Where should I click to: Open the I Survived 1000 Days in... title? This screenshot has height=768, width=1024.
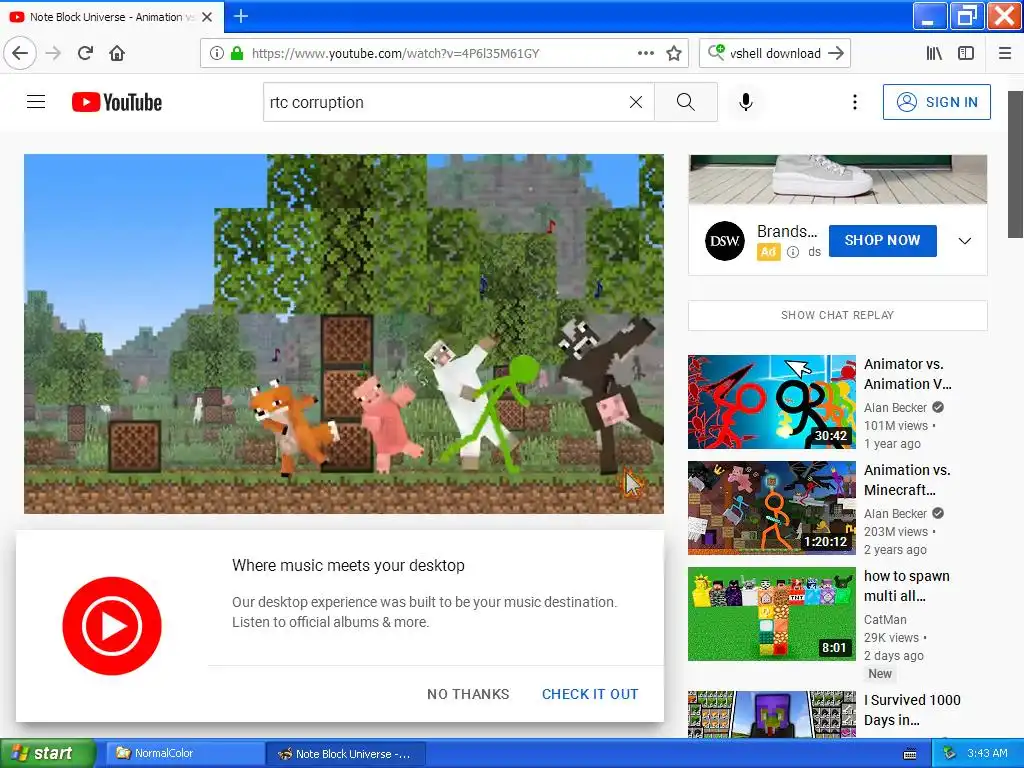(912, 710)
